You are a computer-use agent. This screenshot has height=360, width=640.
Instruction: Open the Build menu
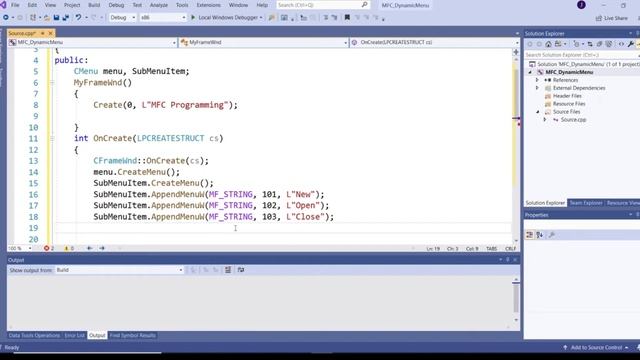pos(94,5)
